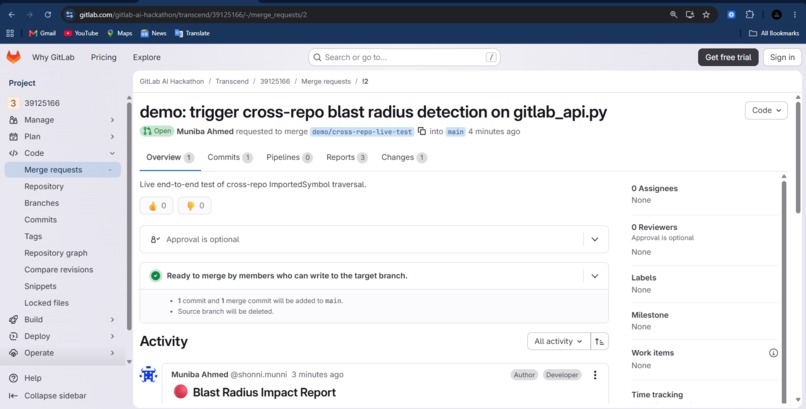
Task: Open the News bookmark
Action: [x=153, y=33]
